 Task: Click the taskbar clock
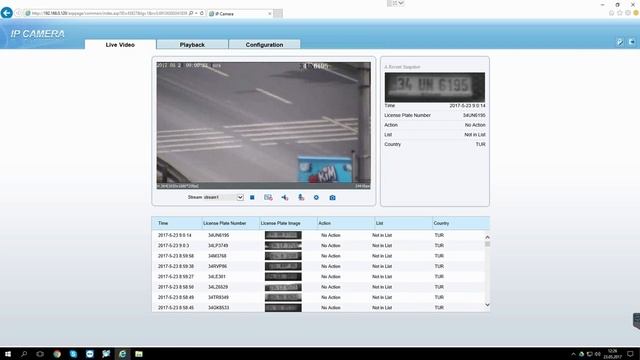coord(613,354)
